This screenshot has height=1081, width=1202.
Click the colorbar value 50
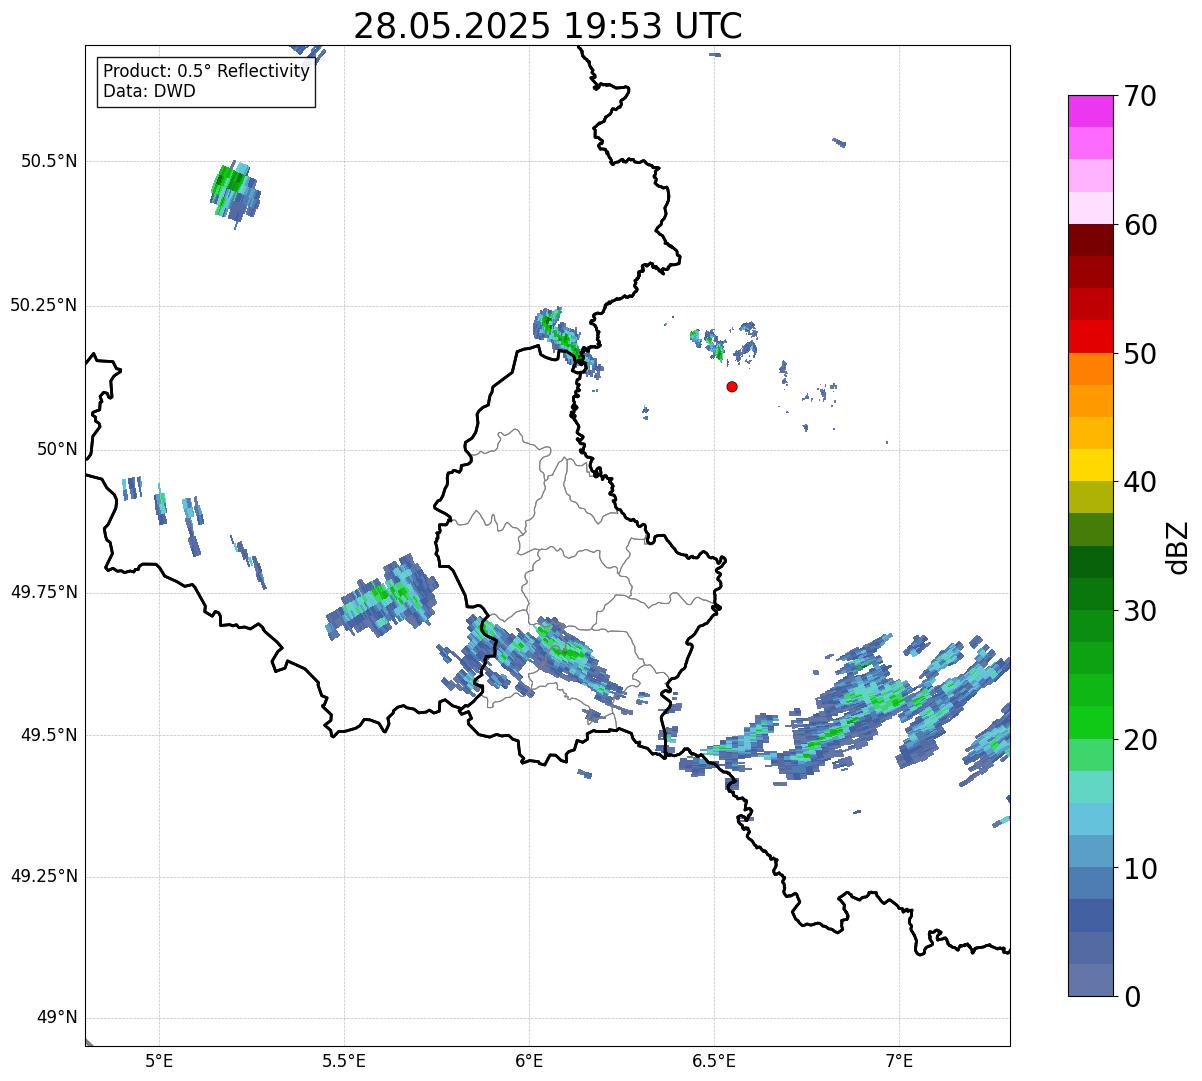[x=1140, y=354]
